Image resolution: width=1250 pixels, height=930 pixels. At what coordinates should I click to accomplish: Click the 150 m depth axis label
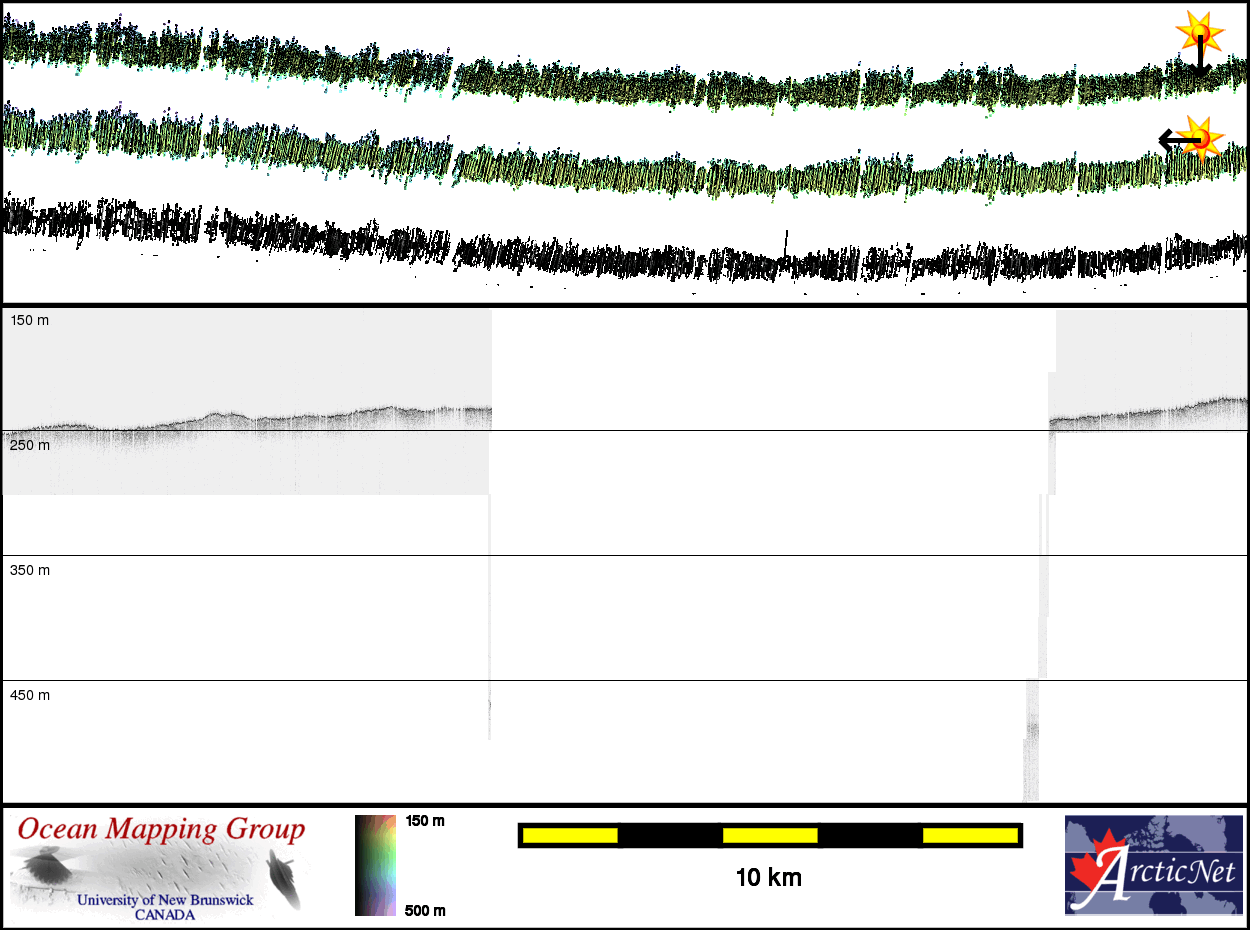click(30, 321)
